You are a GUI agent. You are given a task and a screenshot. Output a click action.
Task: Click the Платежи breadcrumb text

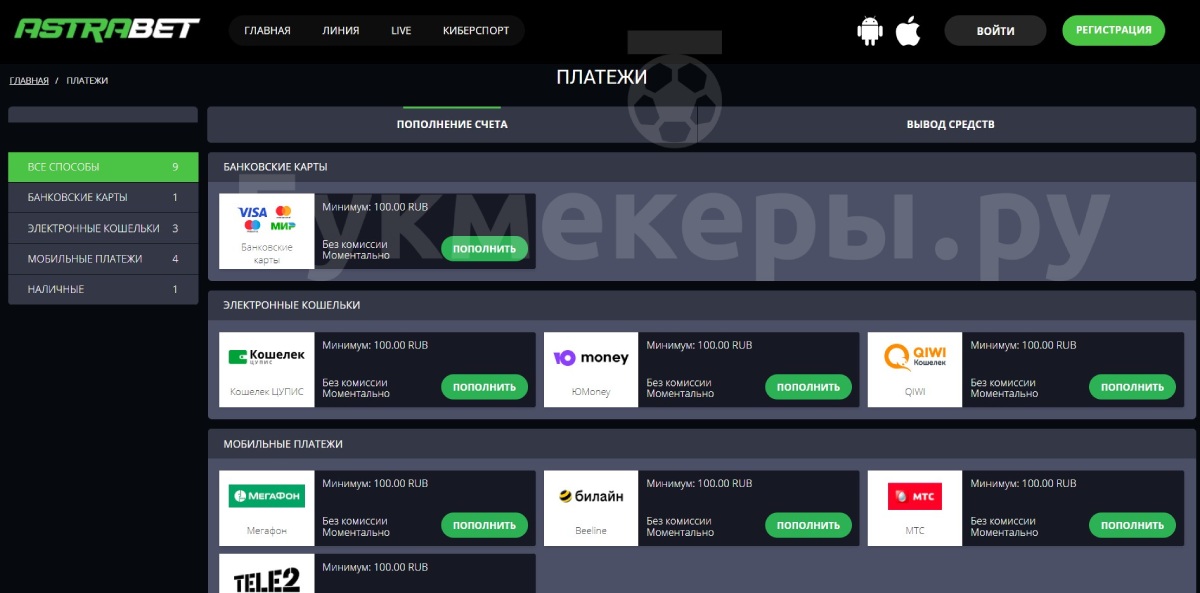(x=87, y=80)
